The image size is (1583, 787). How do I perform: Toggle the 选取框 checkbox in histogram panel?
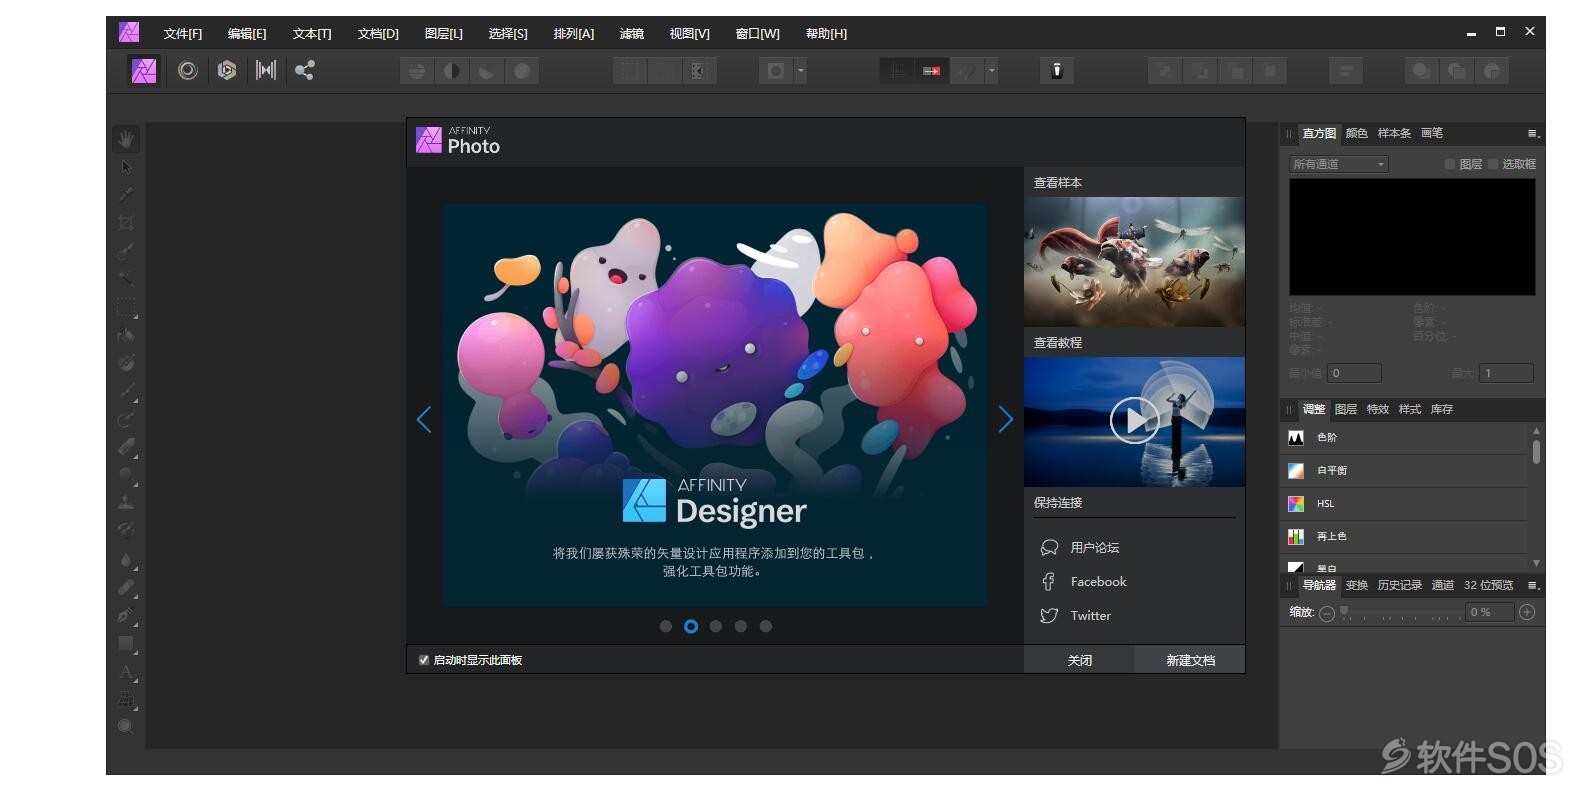1492,164
